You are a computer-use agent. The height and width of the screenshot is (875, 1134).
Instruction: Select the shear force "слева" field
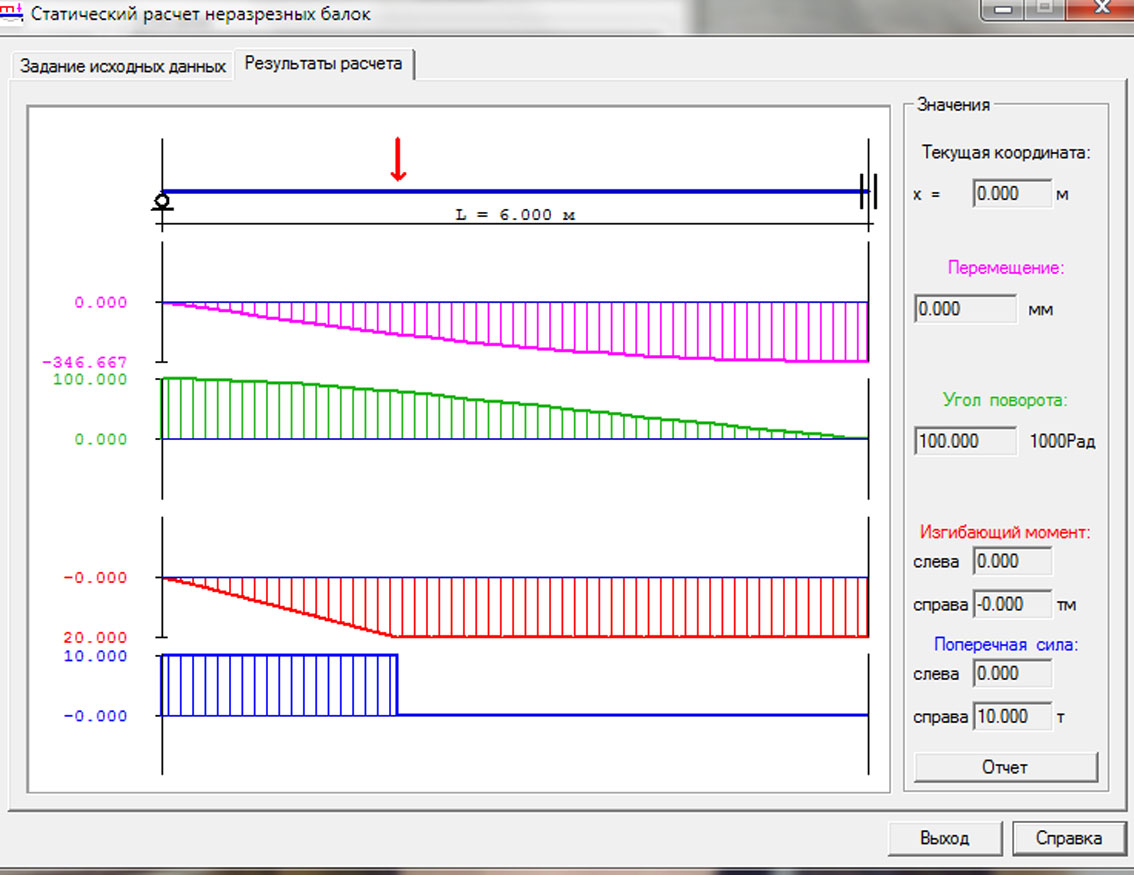coord(1011,674)
